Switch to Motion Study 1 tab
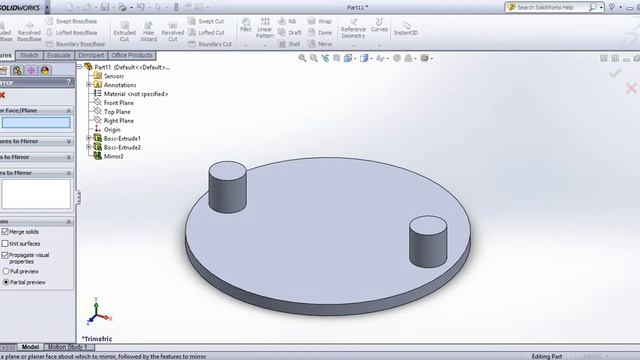The image size is (640, 360). point(68,347)
